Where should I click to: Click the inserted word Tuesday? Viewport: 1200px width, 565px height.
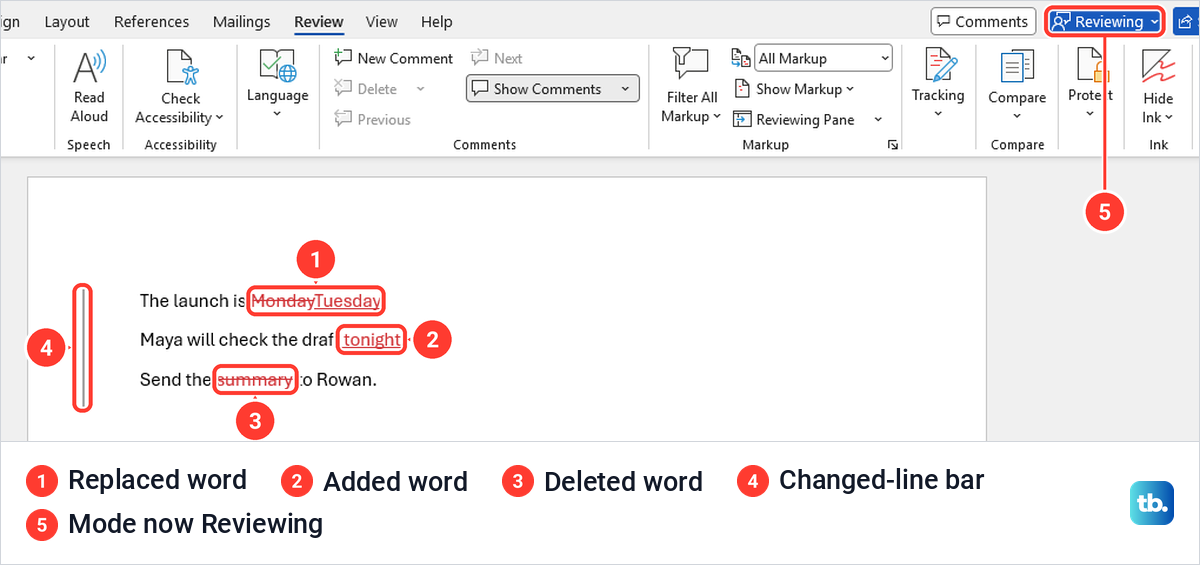pos(347,301)
